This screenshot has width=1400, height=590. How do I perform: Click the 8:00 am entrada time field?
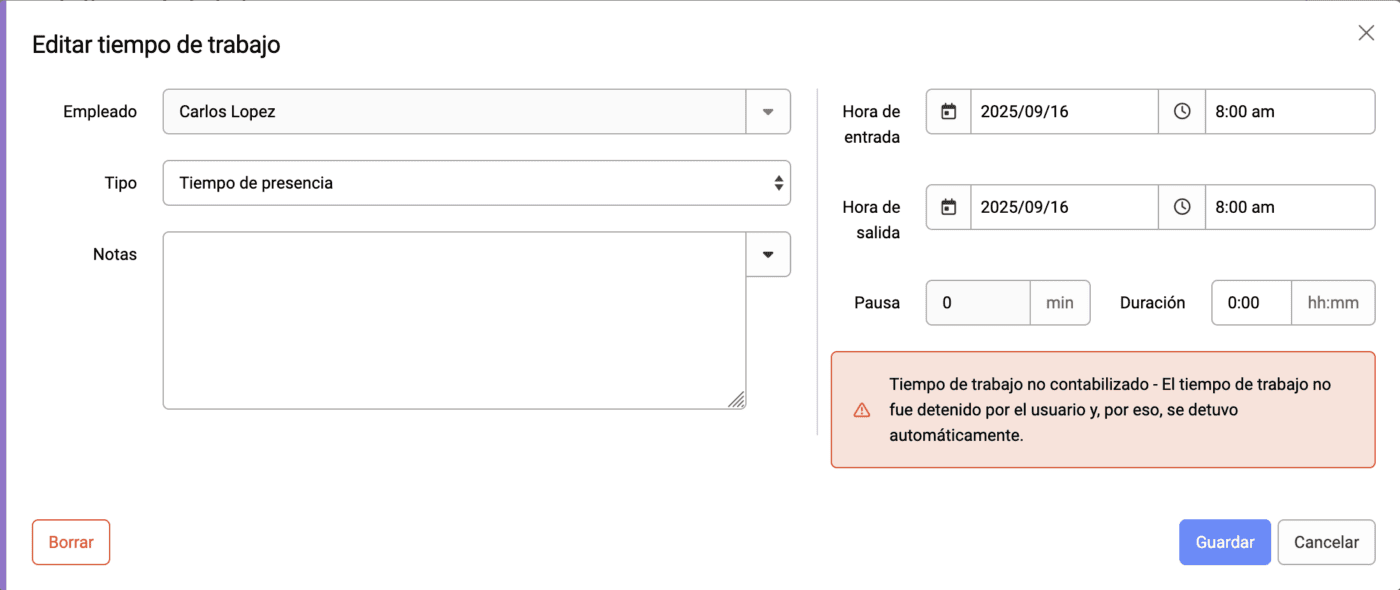point(1290,111)
